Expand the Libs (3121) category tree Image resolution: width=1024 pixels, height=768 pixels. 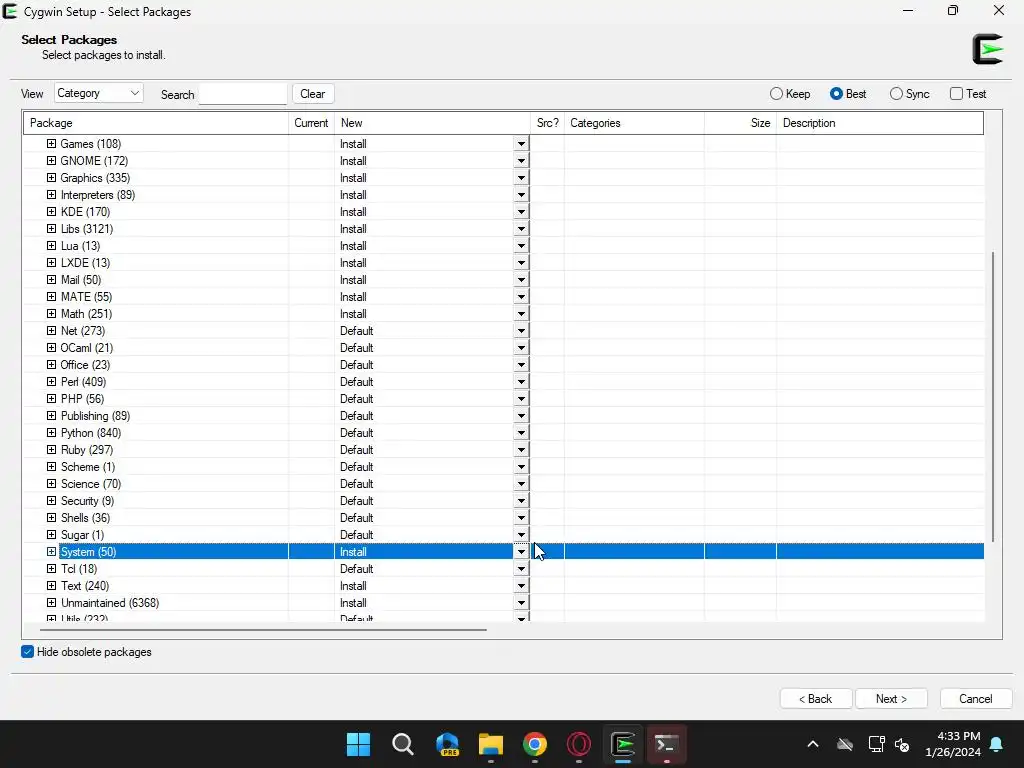[x=52, y=229]
